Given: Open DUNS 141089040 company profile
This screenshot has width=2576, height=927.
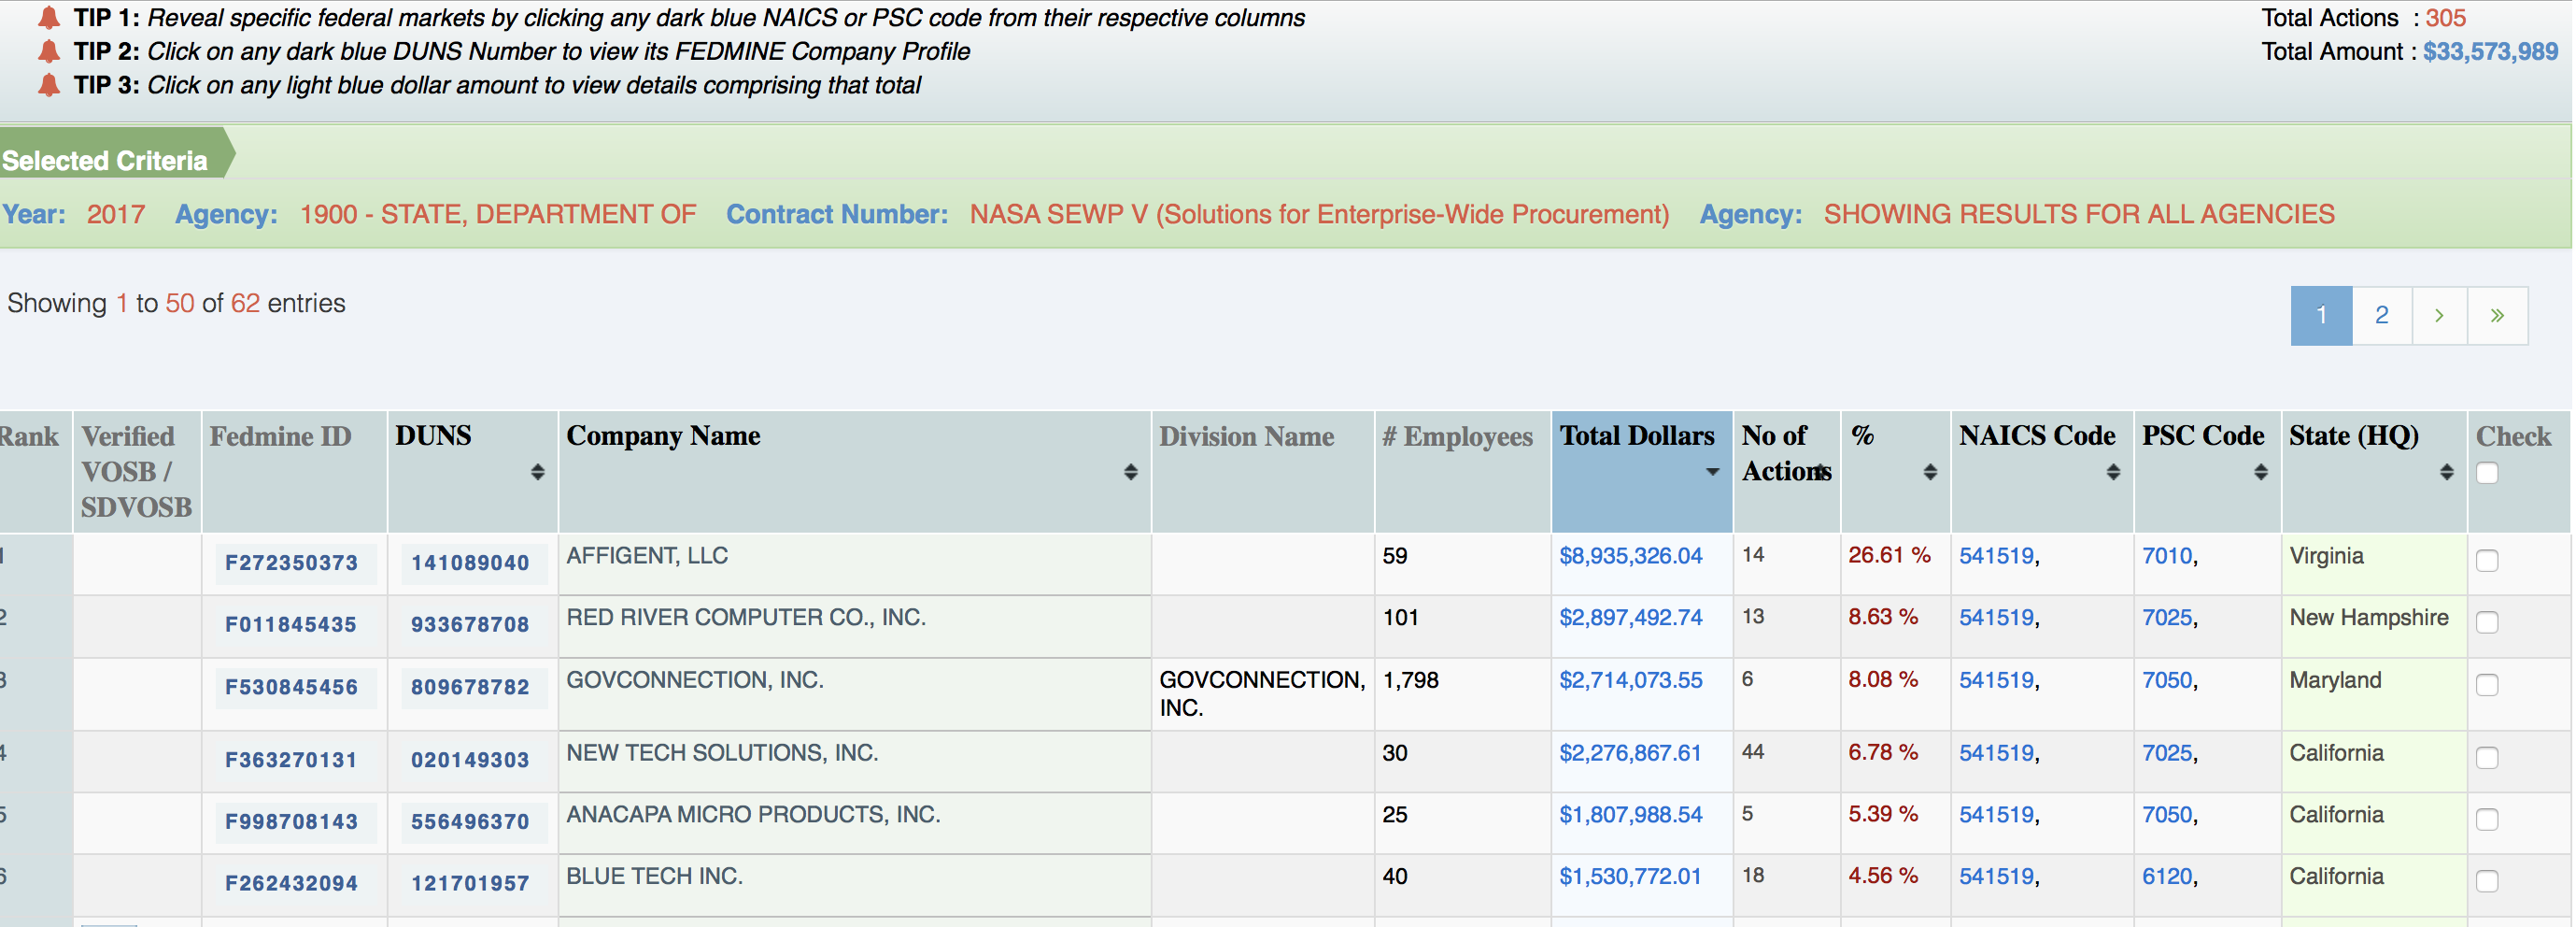Looking at the screenshot, I should (x=470, y=563).
